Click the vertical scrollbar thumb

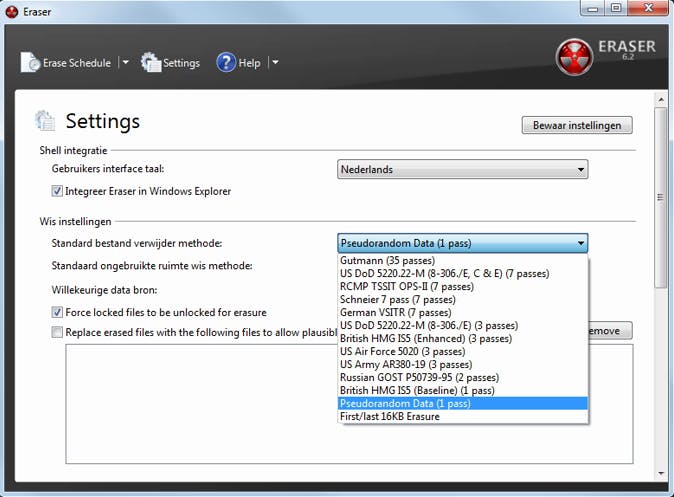[661, 198]
